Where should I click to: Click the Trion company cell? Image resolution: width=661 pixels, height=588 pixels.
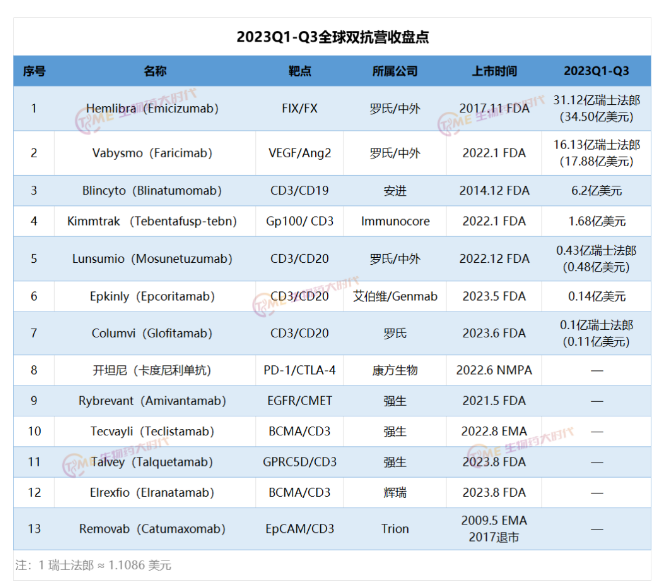(395, 529)
